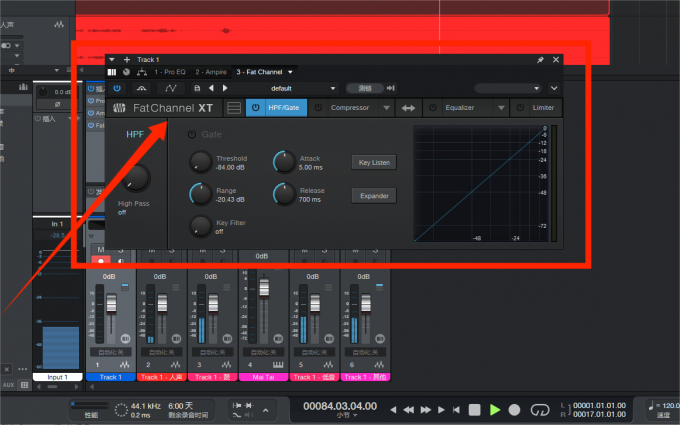This screenshot has height=425, width=680.
Task: Click the fast forward button in transport
Action: tap(426, 409)
